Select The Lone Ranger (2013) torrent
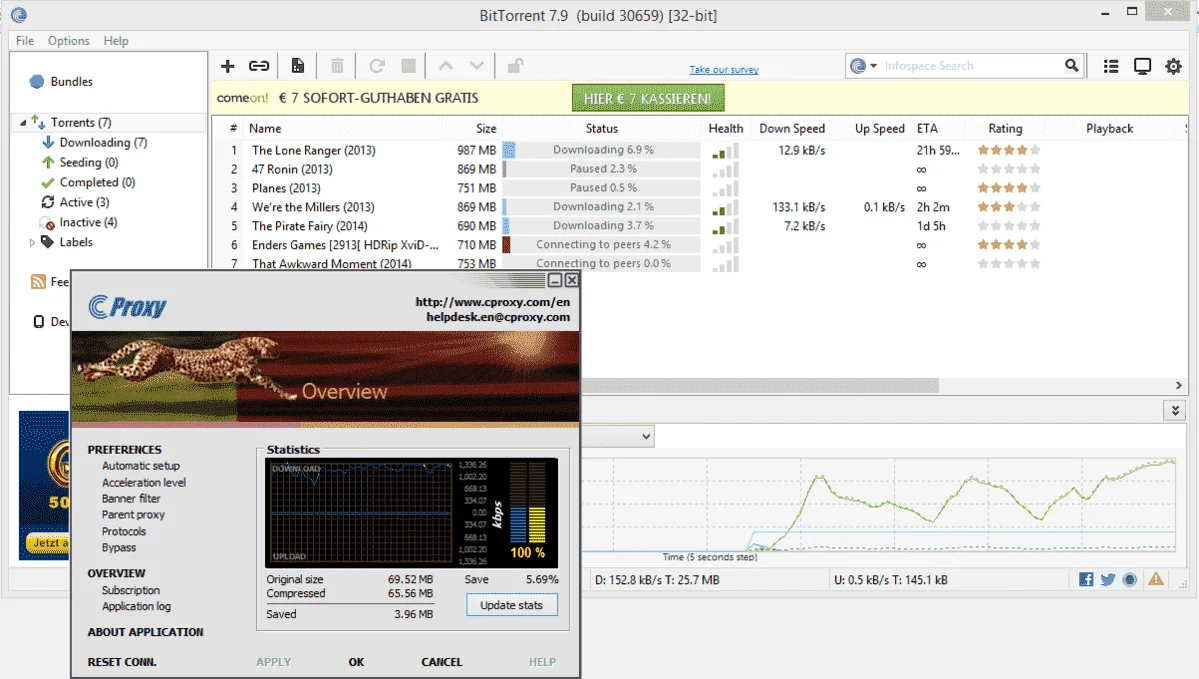Image resolution: width=1199 pixels, height=679 pixels. click(314, 151)
